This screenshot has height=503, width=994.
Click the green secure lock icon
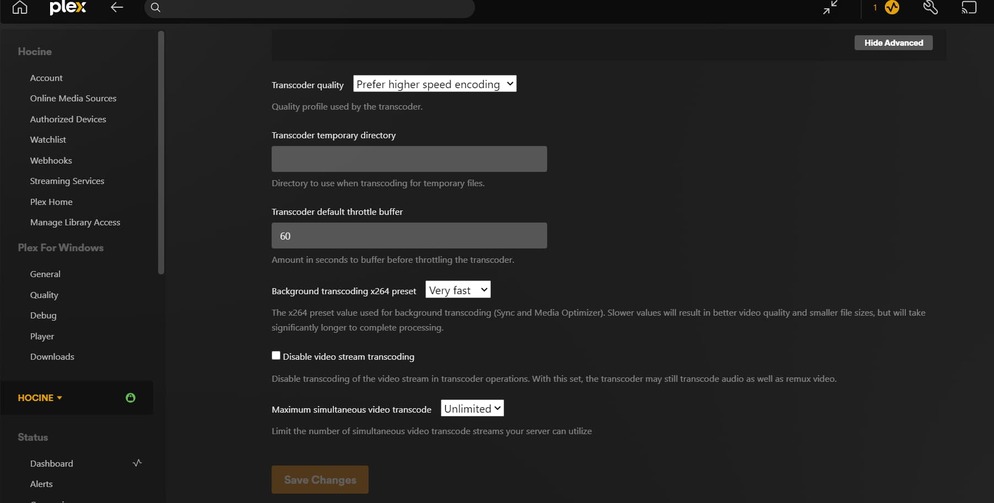coord(131,398)
